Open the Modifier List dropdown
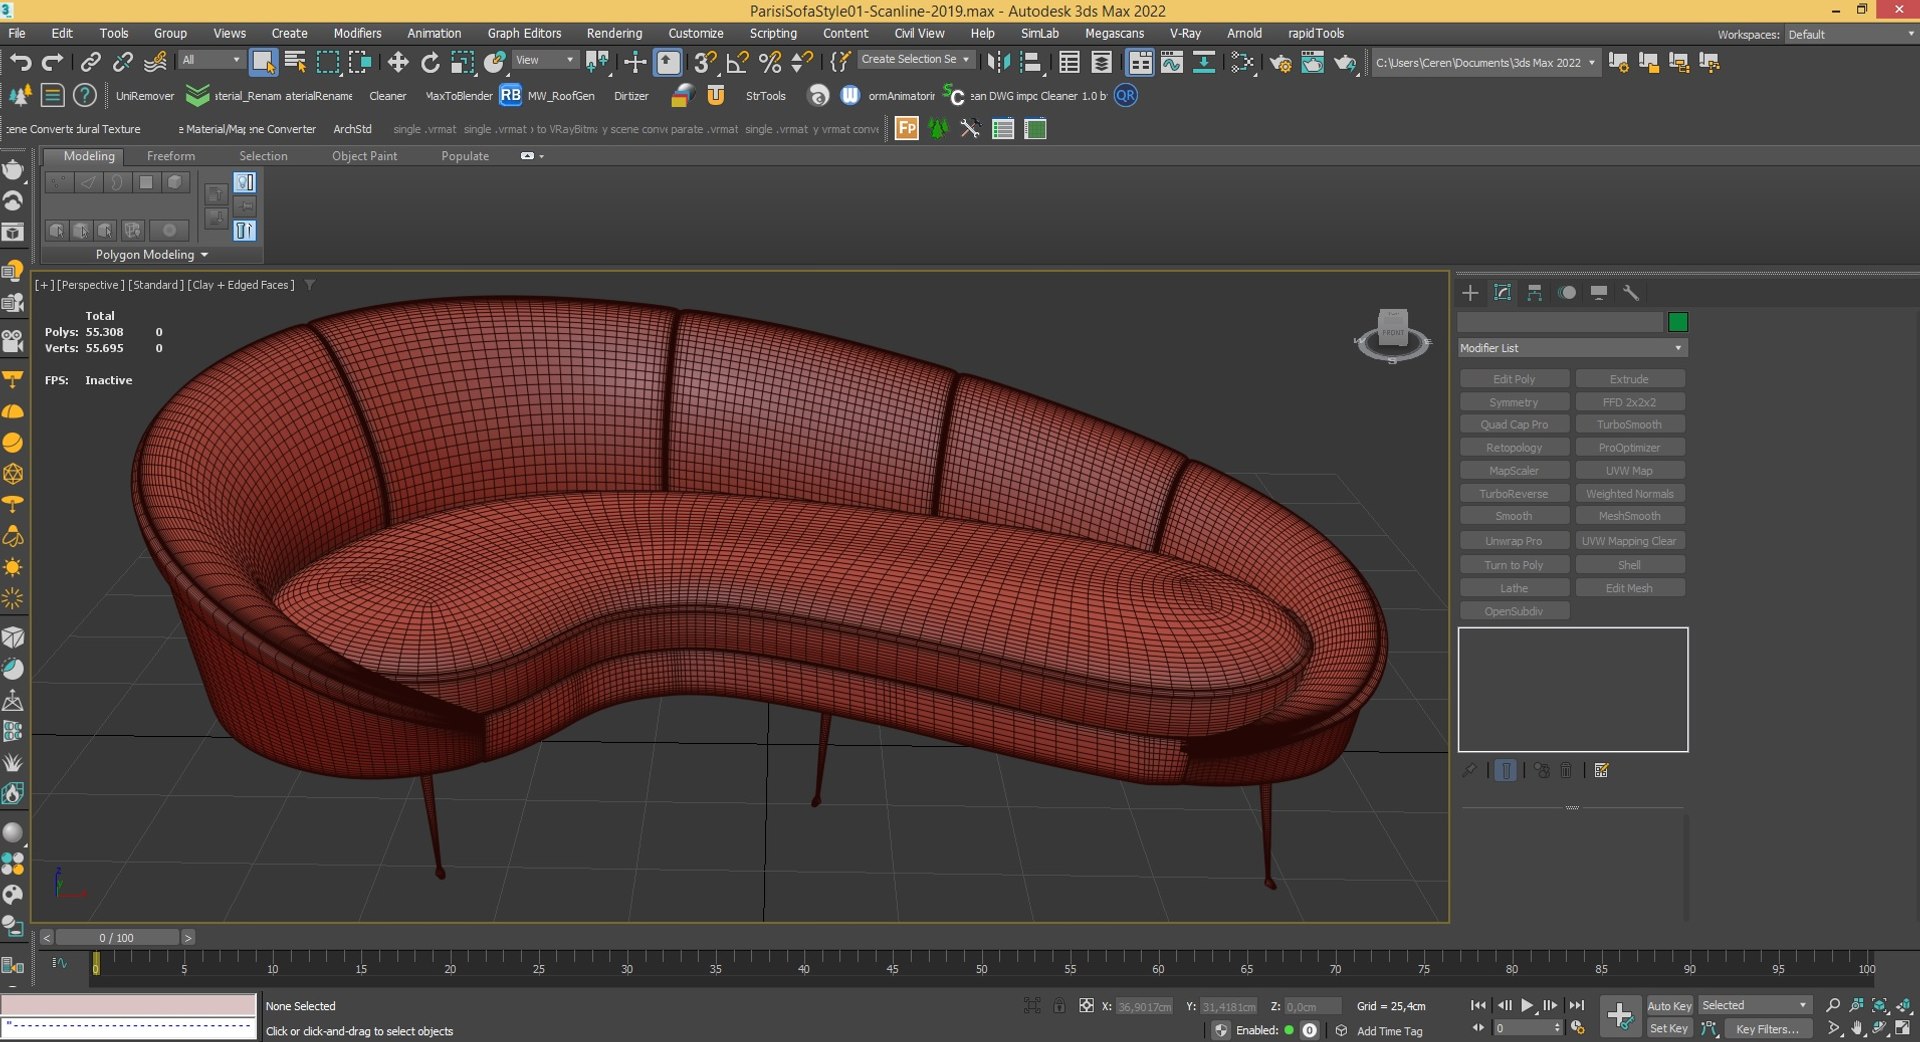The width and height of the screenshot is (1920, 1042). (x=1572, y=347)
